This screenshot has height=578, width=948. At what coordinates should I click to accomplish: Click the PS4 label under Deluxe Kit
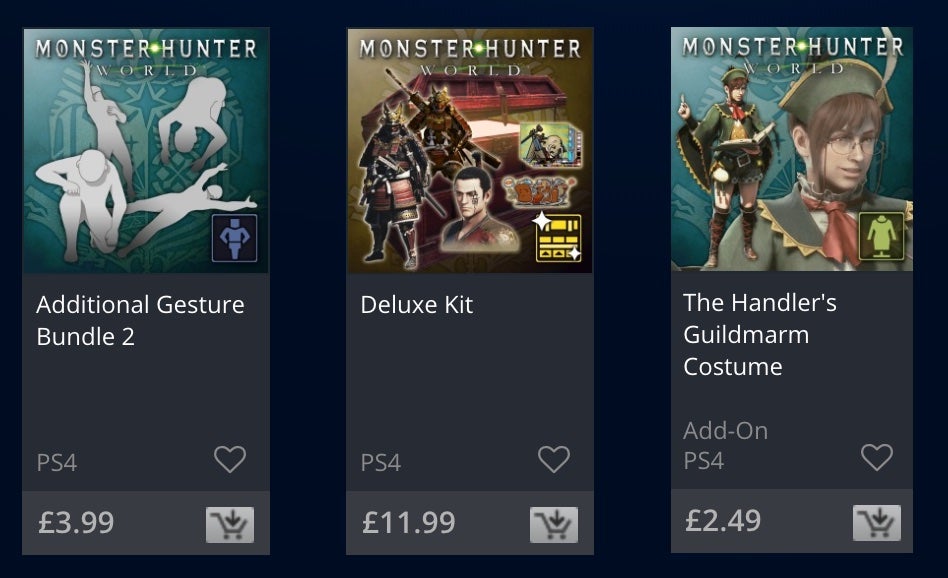pyautogui.click(x=381, y=463)
